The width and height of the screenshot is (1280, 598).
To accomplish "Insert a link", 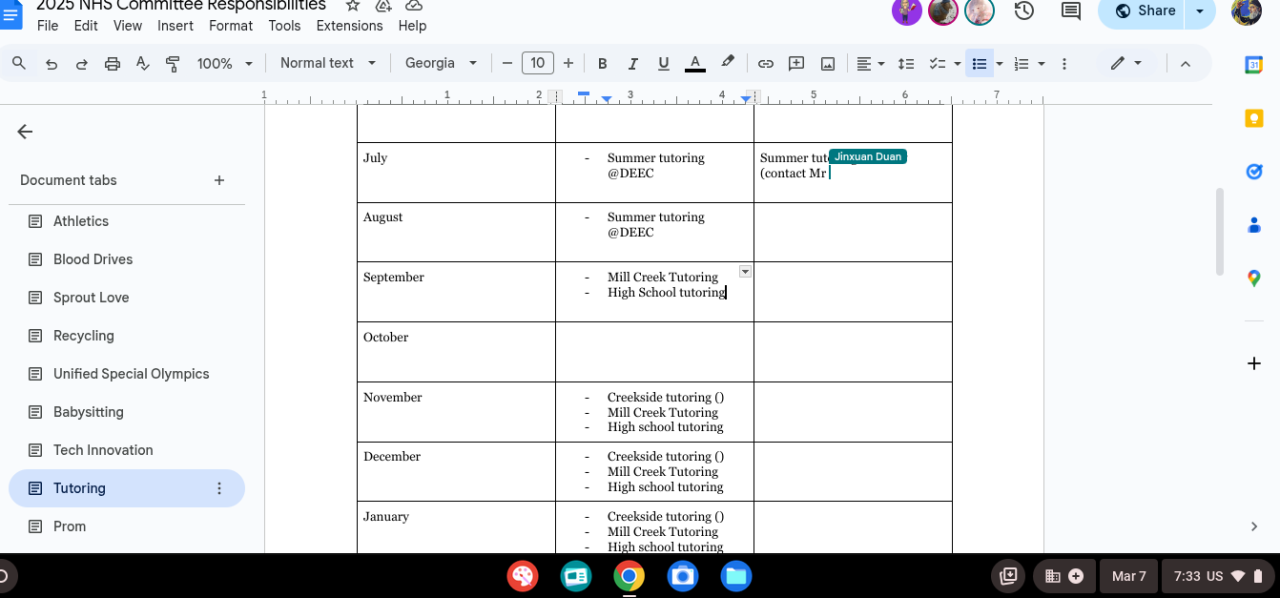I will 765,63.
